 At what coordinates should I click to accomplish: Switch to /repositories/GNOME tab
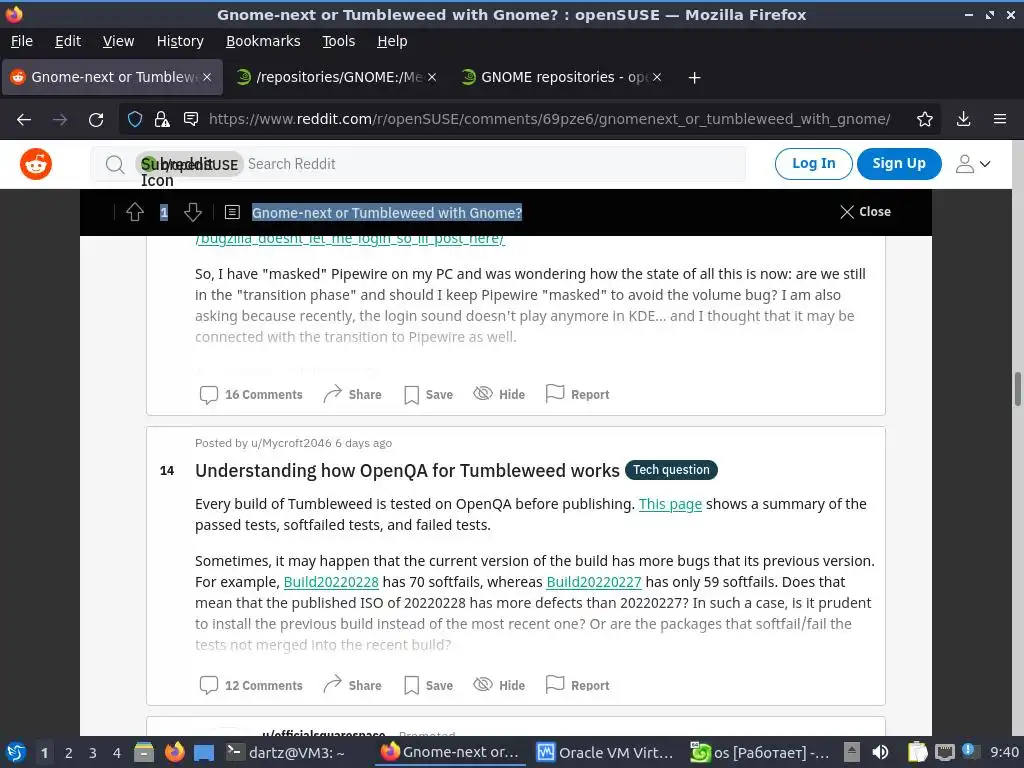point(336,77)
